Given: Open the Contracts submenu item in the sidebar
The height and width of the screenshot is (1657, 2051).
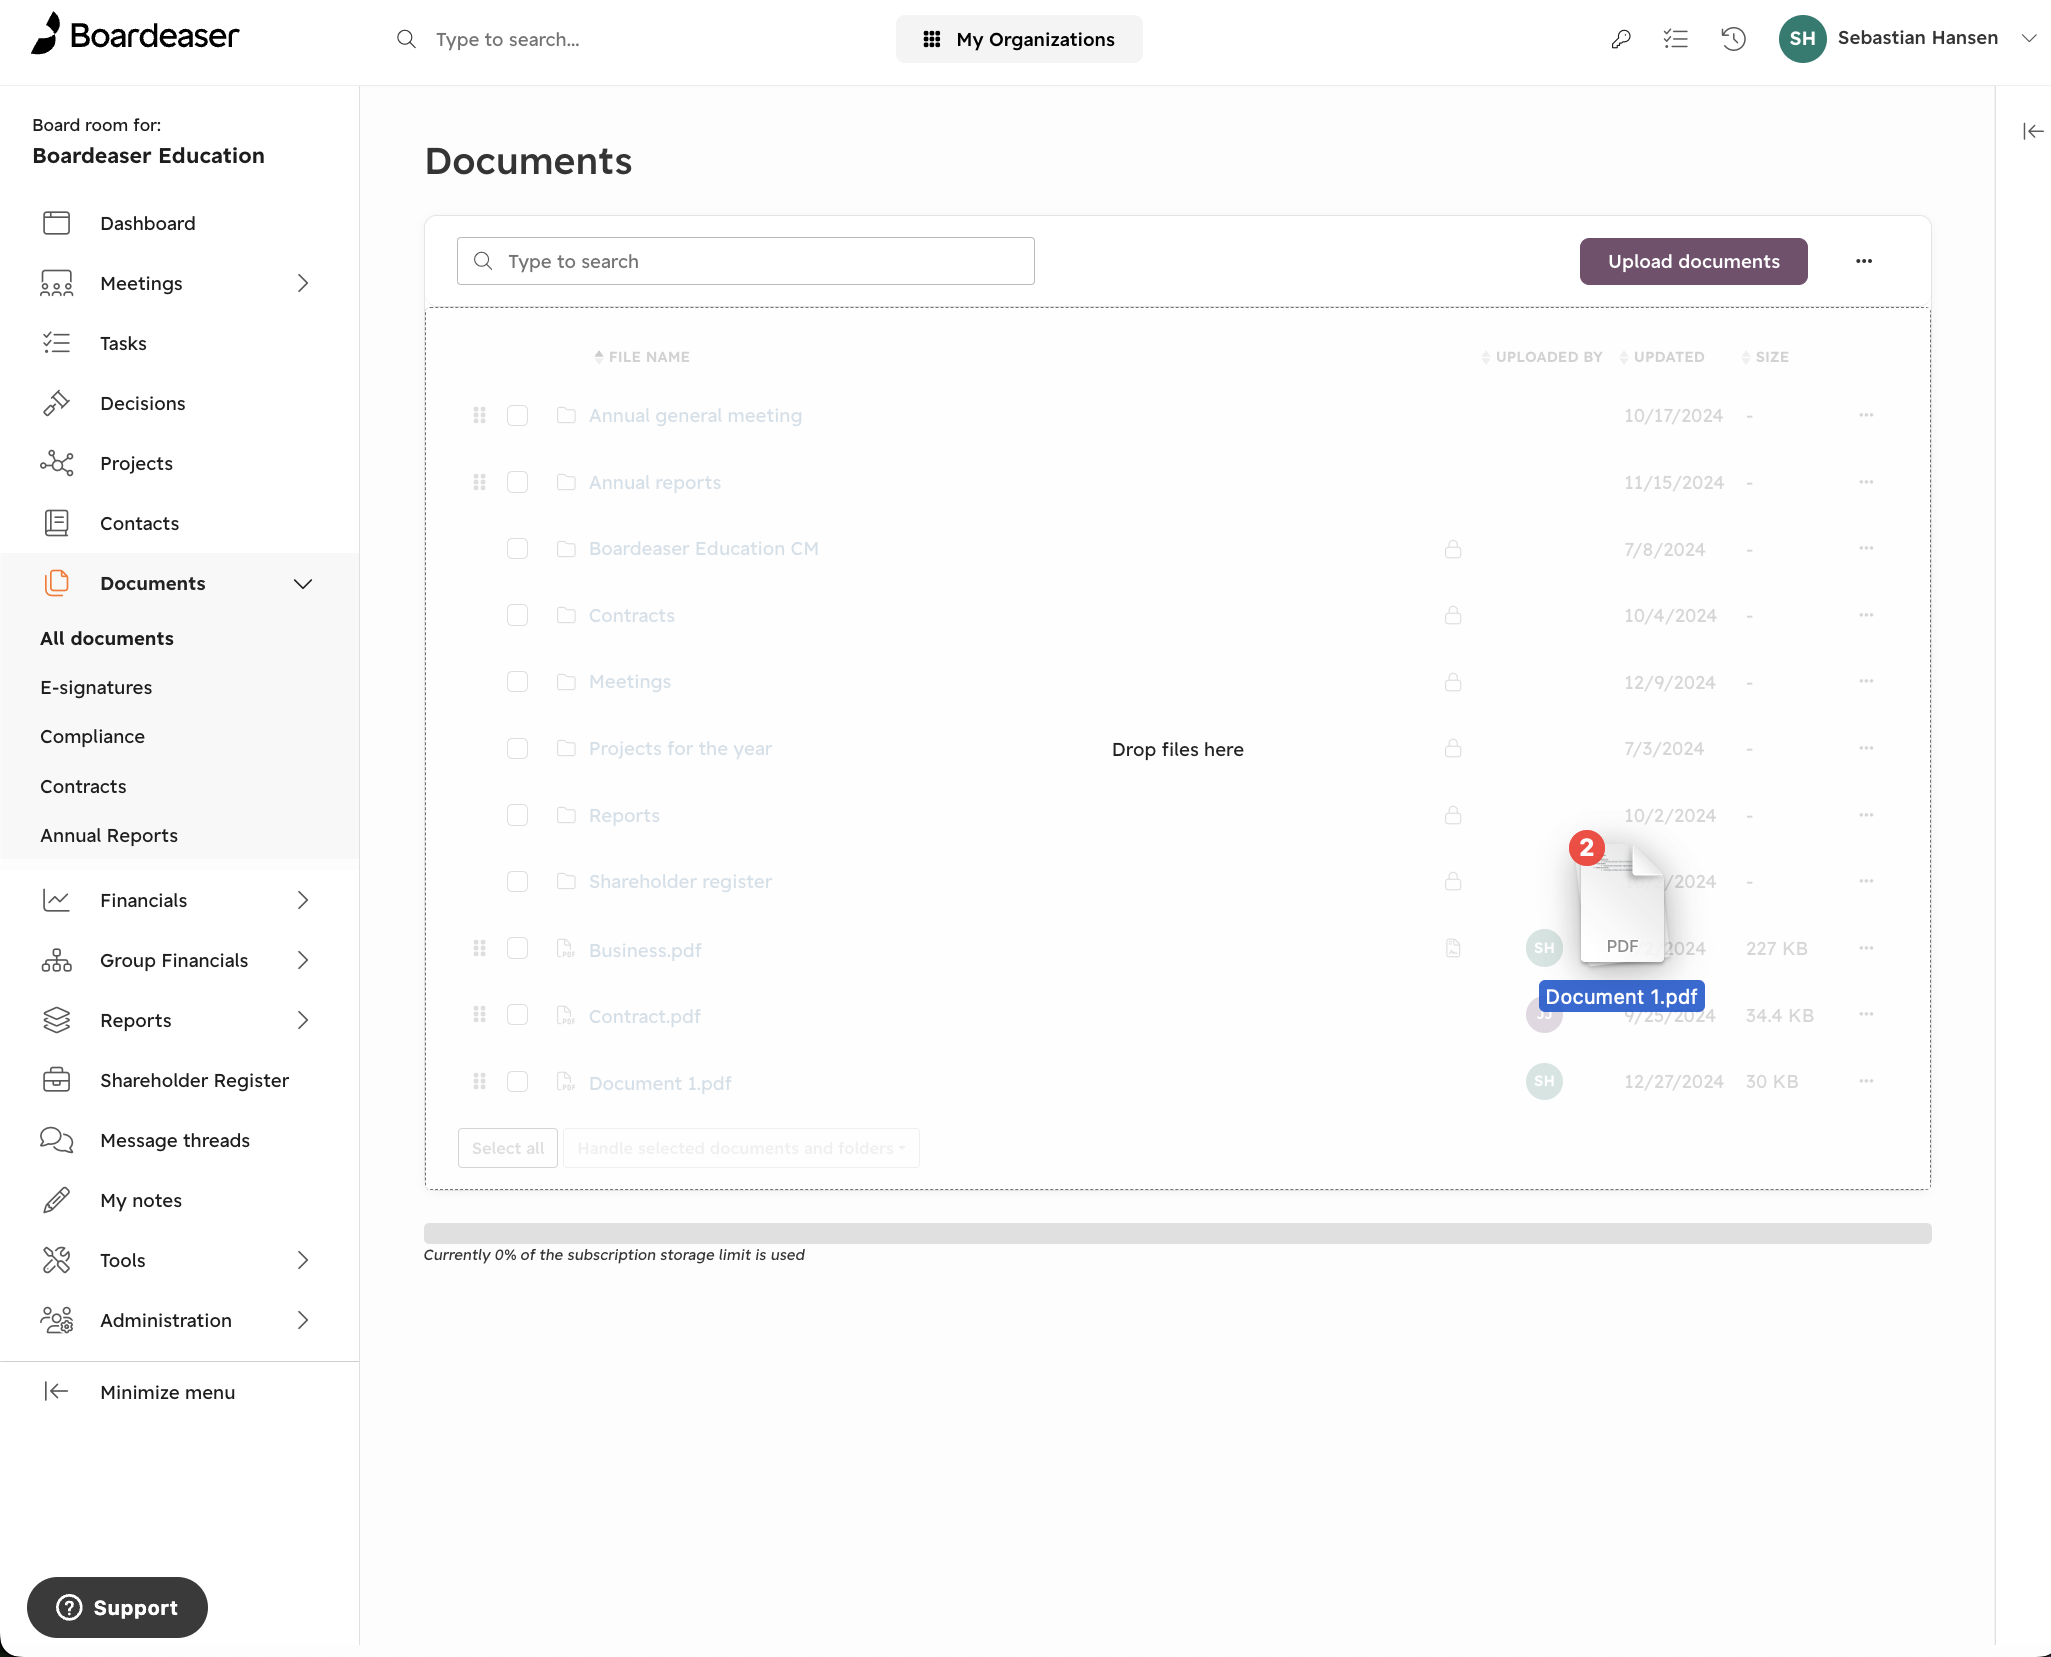Looking at the screenshot, I should tap(83, 786).
